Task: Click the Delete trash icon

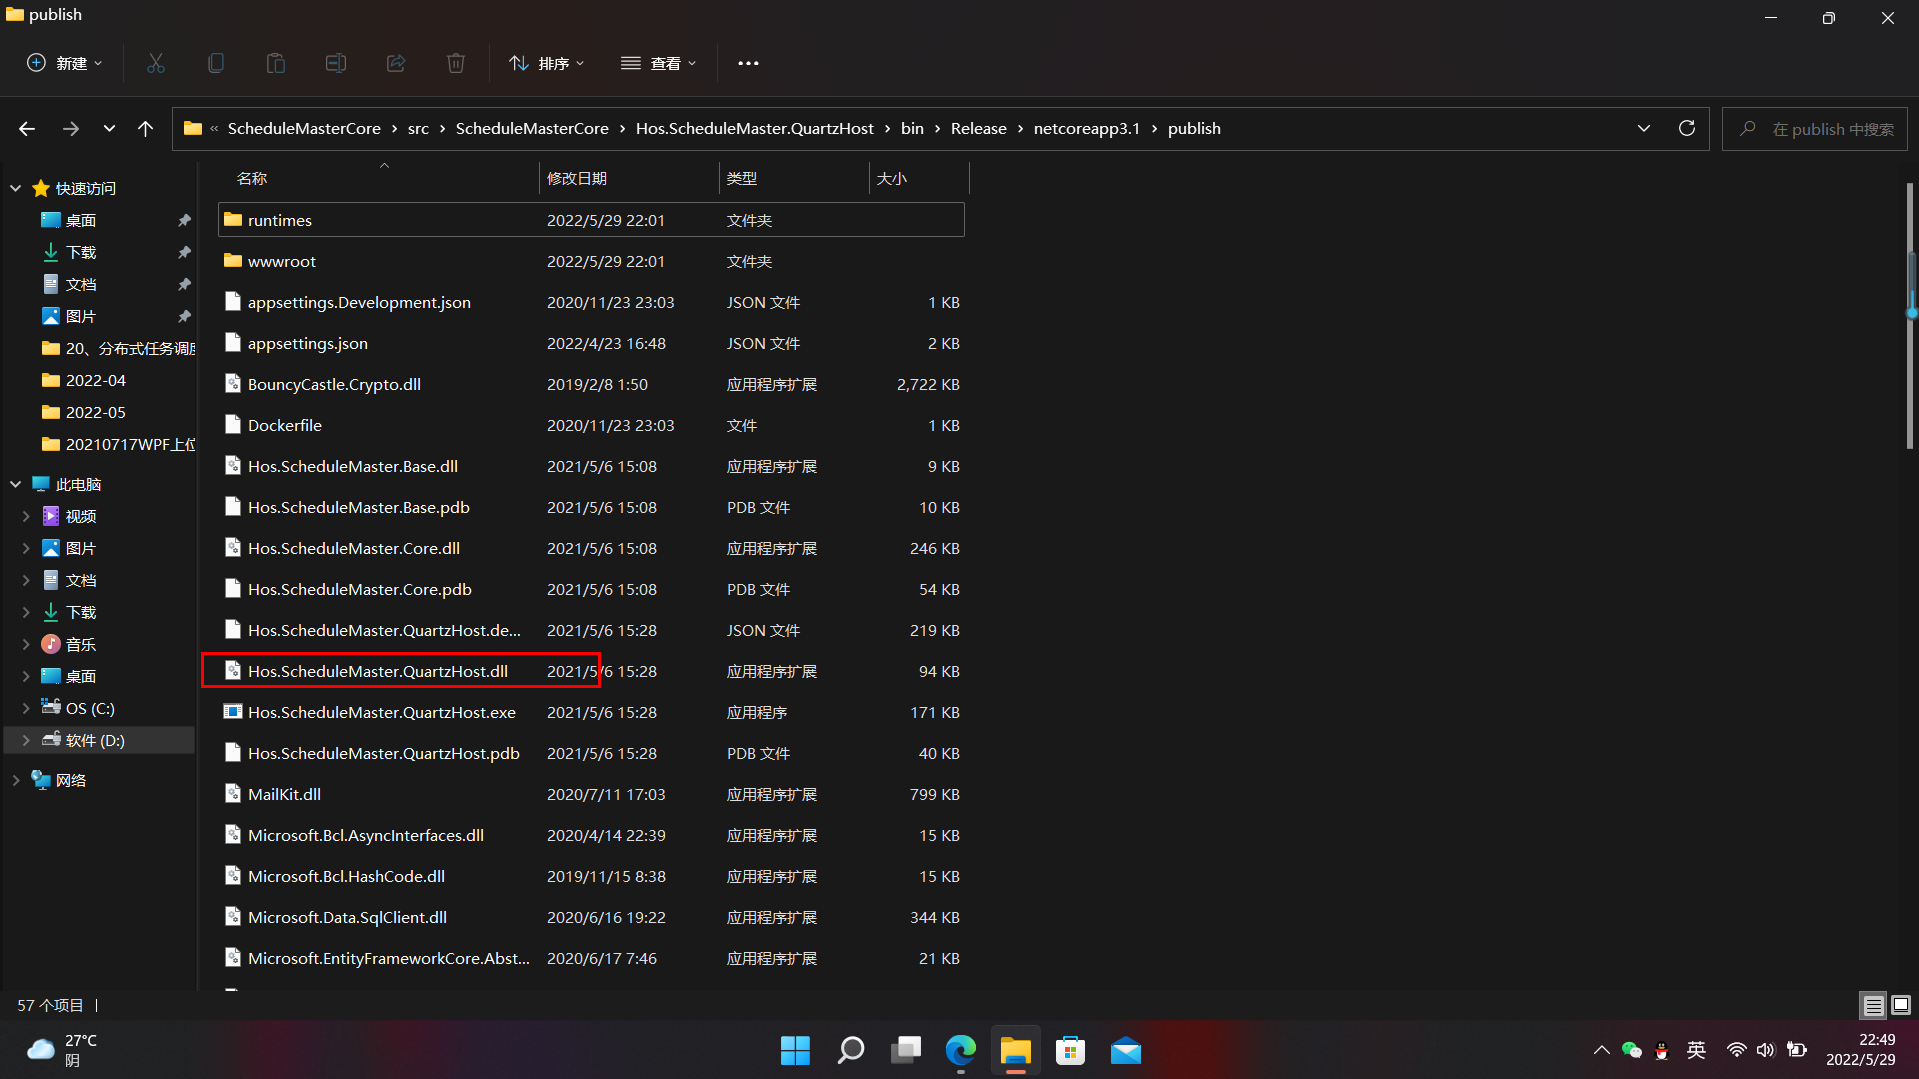Action: [x=456, y=63]
